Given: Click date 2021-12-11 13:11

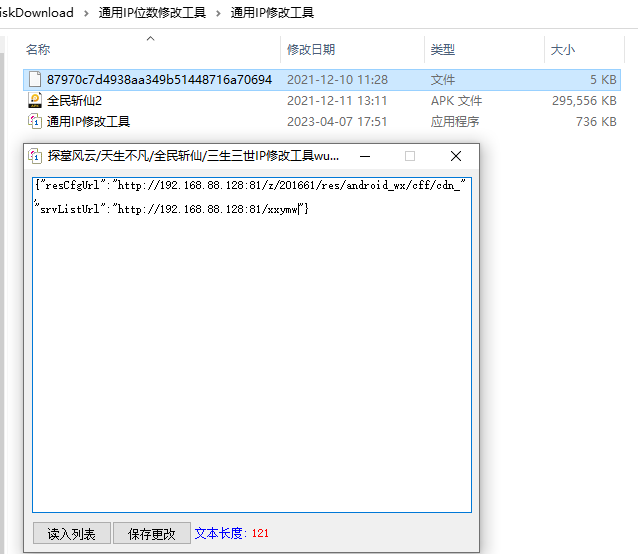Looking at the screenshot, I should pos(337,100).
